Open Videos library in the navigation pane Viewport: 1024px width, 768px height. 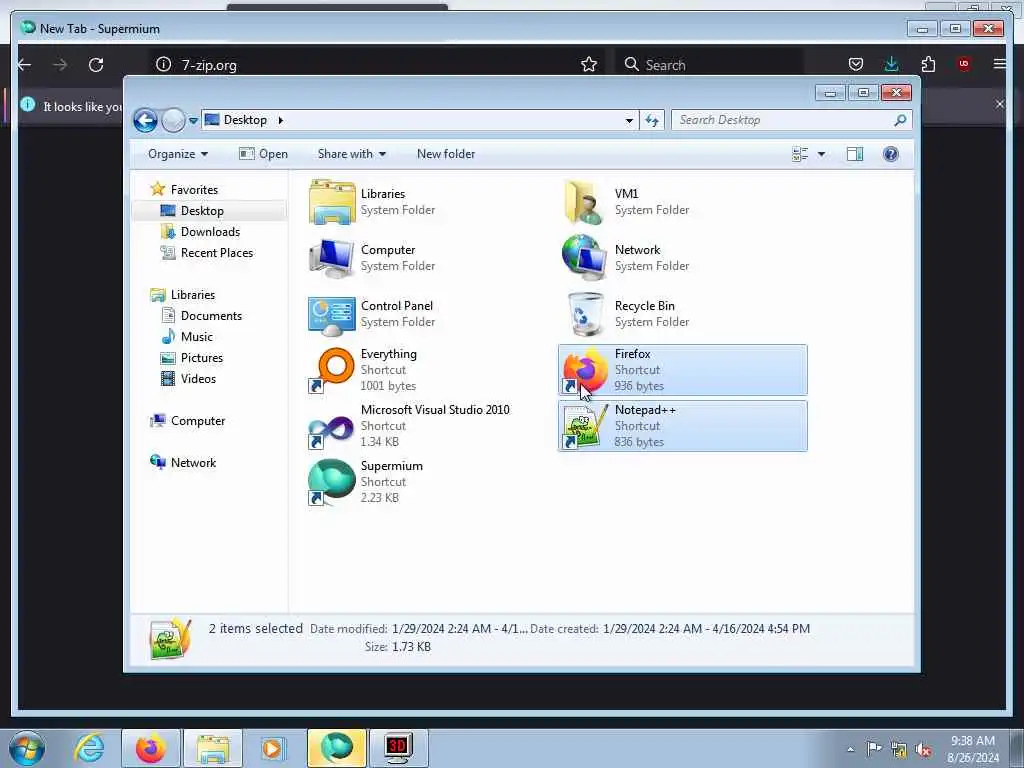point(198,379)
